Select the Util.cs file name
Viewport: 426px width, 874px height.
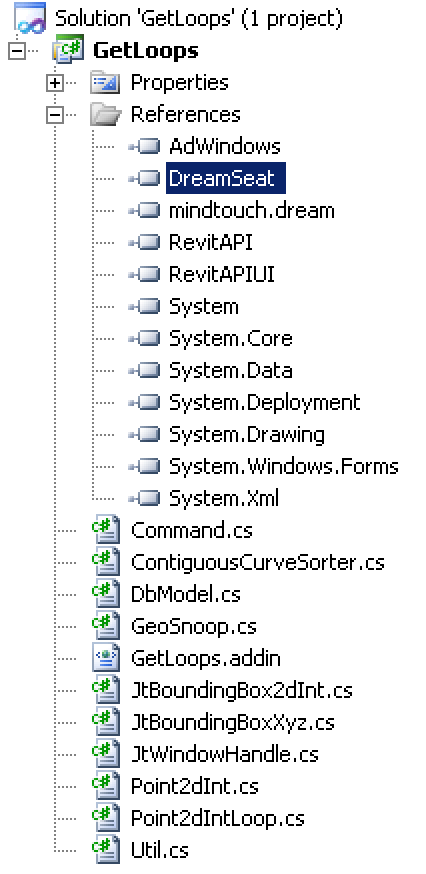[159, 851]
